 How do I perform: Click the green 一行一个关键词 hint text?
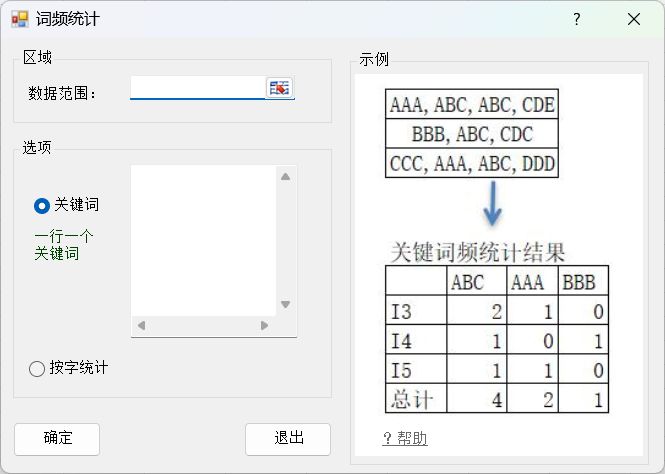tap(64, 245)
